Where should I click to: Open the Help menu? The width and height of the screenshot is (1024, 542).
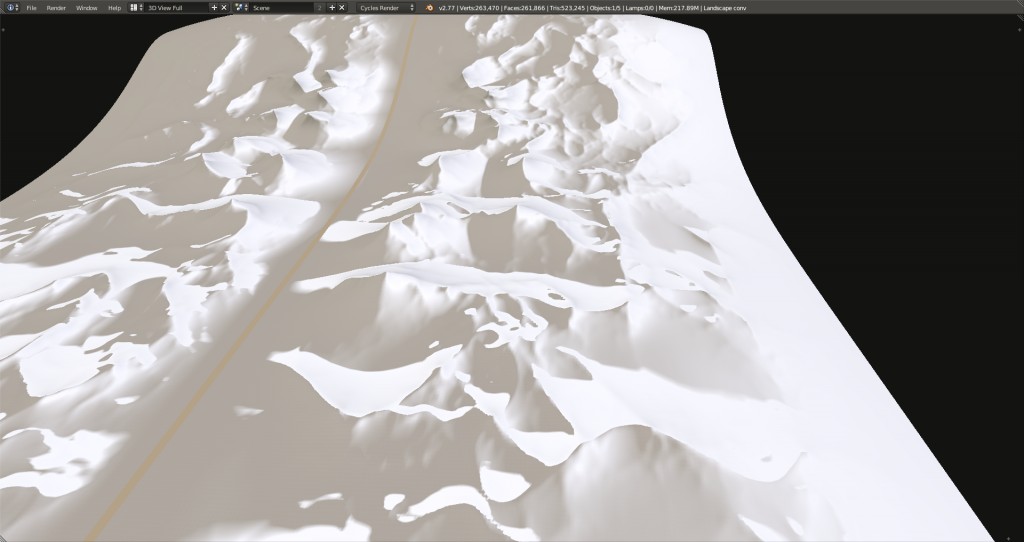[114, 7]
